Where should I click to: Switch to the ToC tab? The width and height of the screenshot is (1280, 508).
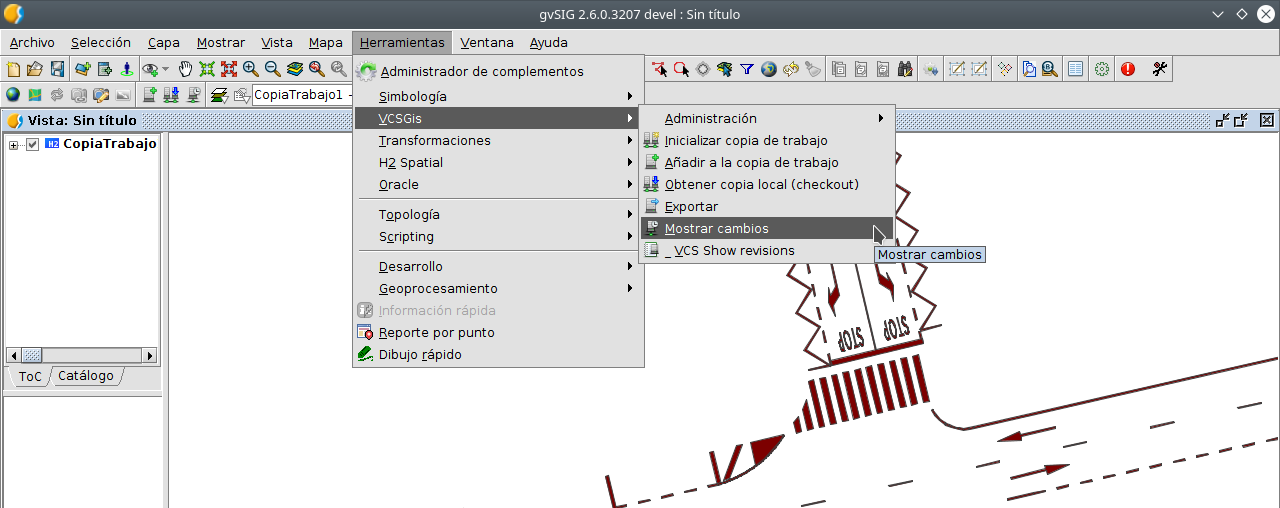click(30, 377)
